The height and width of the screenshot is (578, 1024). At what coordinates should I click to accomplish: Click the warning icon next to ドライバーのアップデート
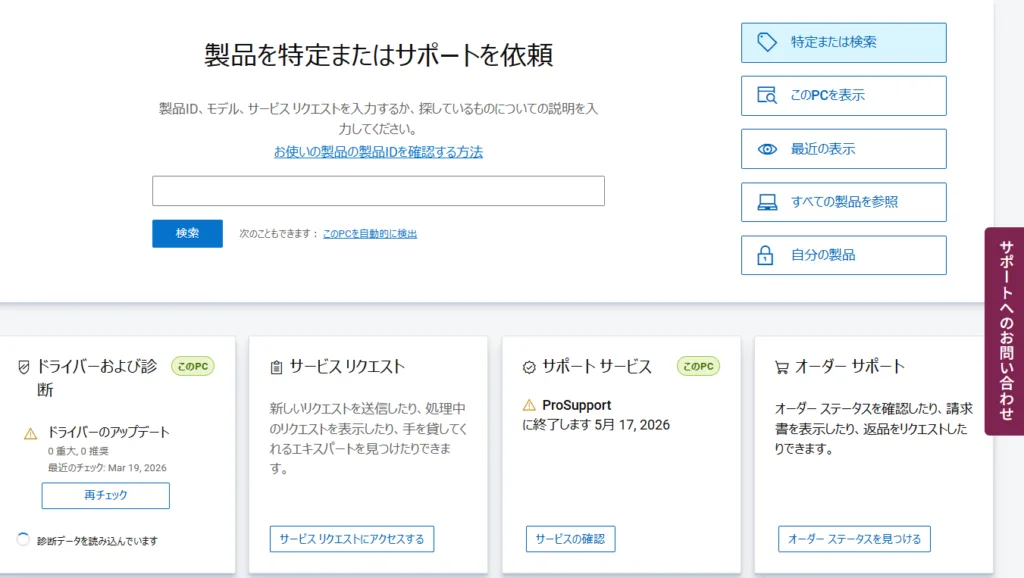click(x=30, y=433)
